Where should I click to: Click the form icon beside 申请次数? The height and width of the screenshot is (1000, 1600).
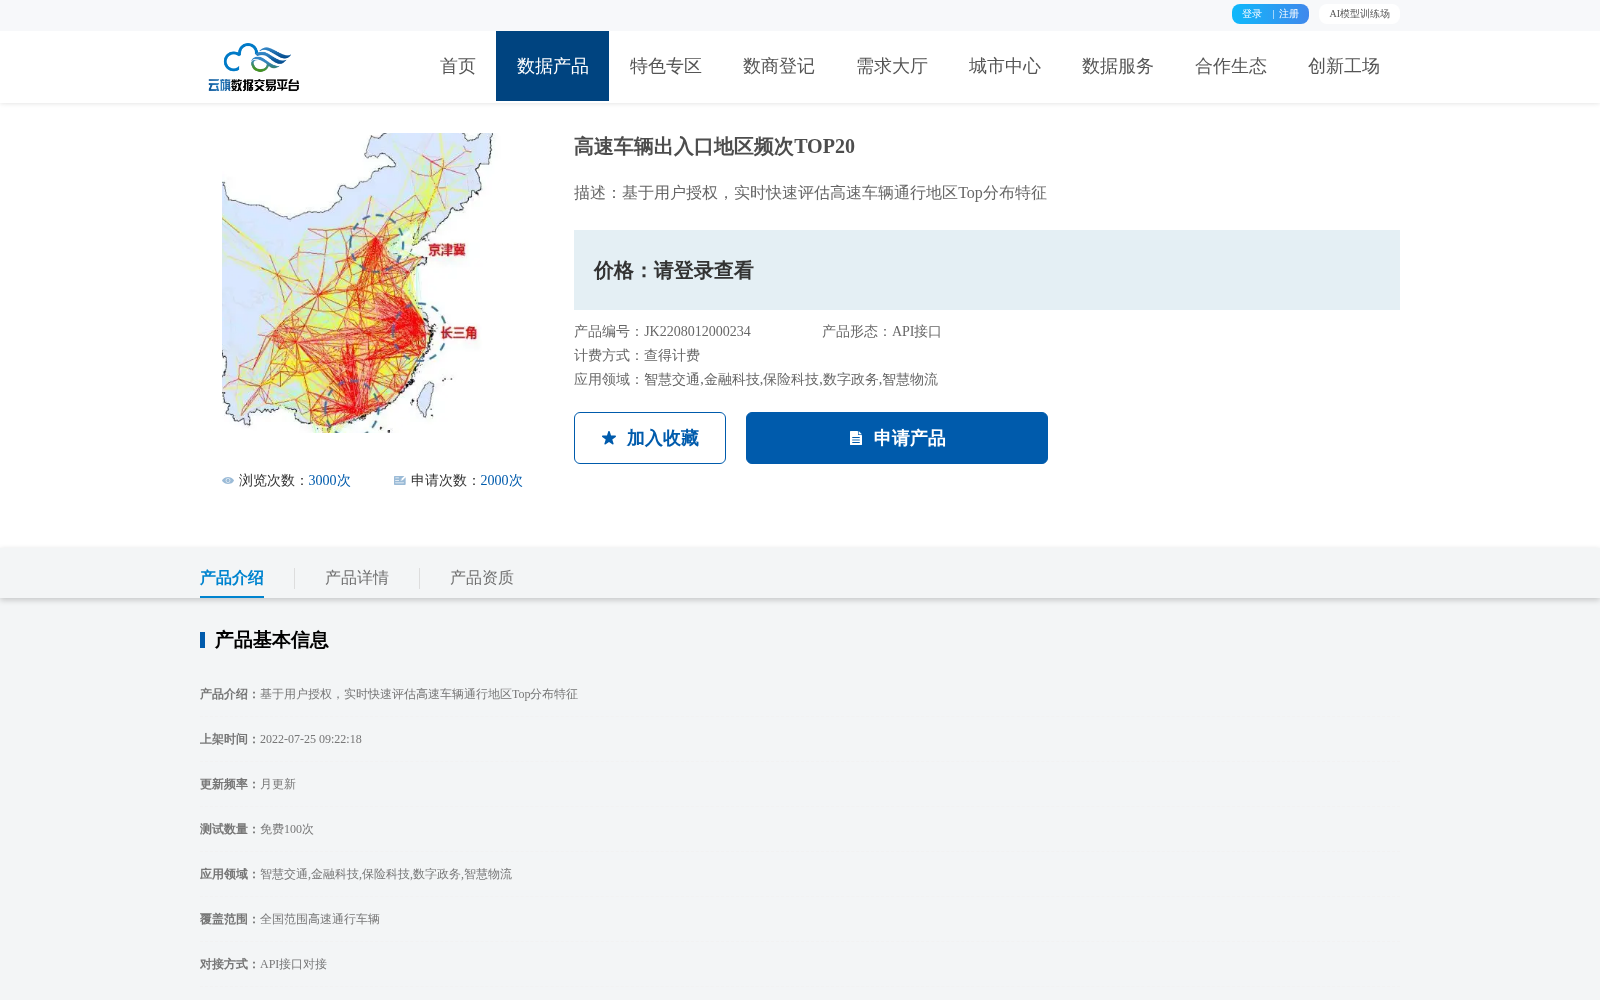pos(400,481)
